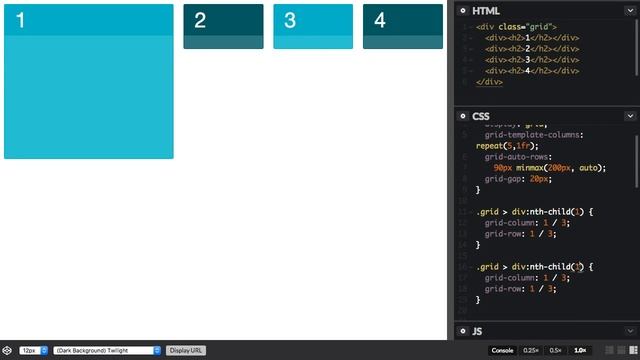Set preview zoom to 0.5x

(555, 350)
